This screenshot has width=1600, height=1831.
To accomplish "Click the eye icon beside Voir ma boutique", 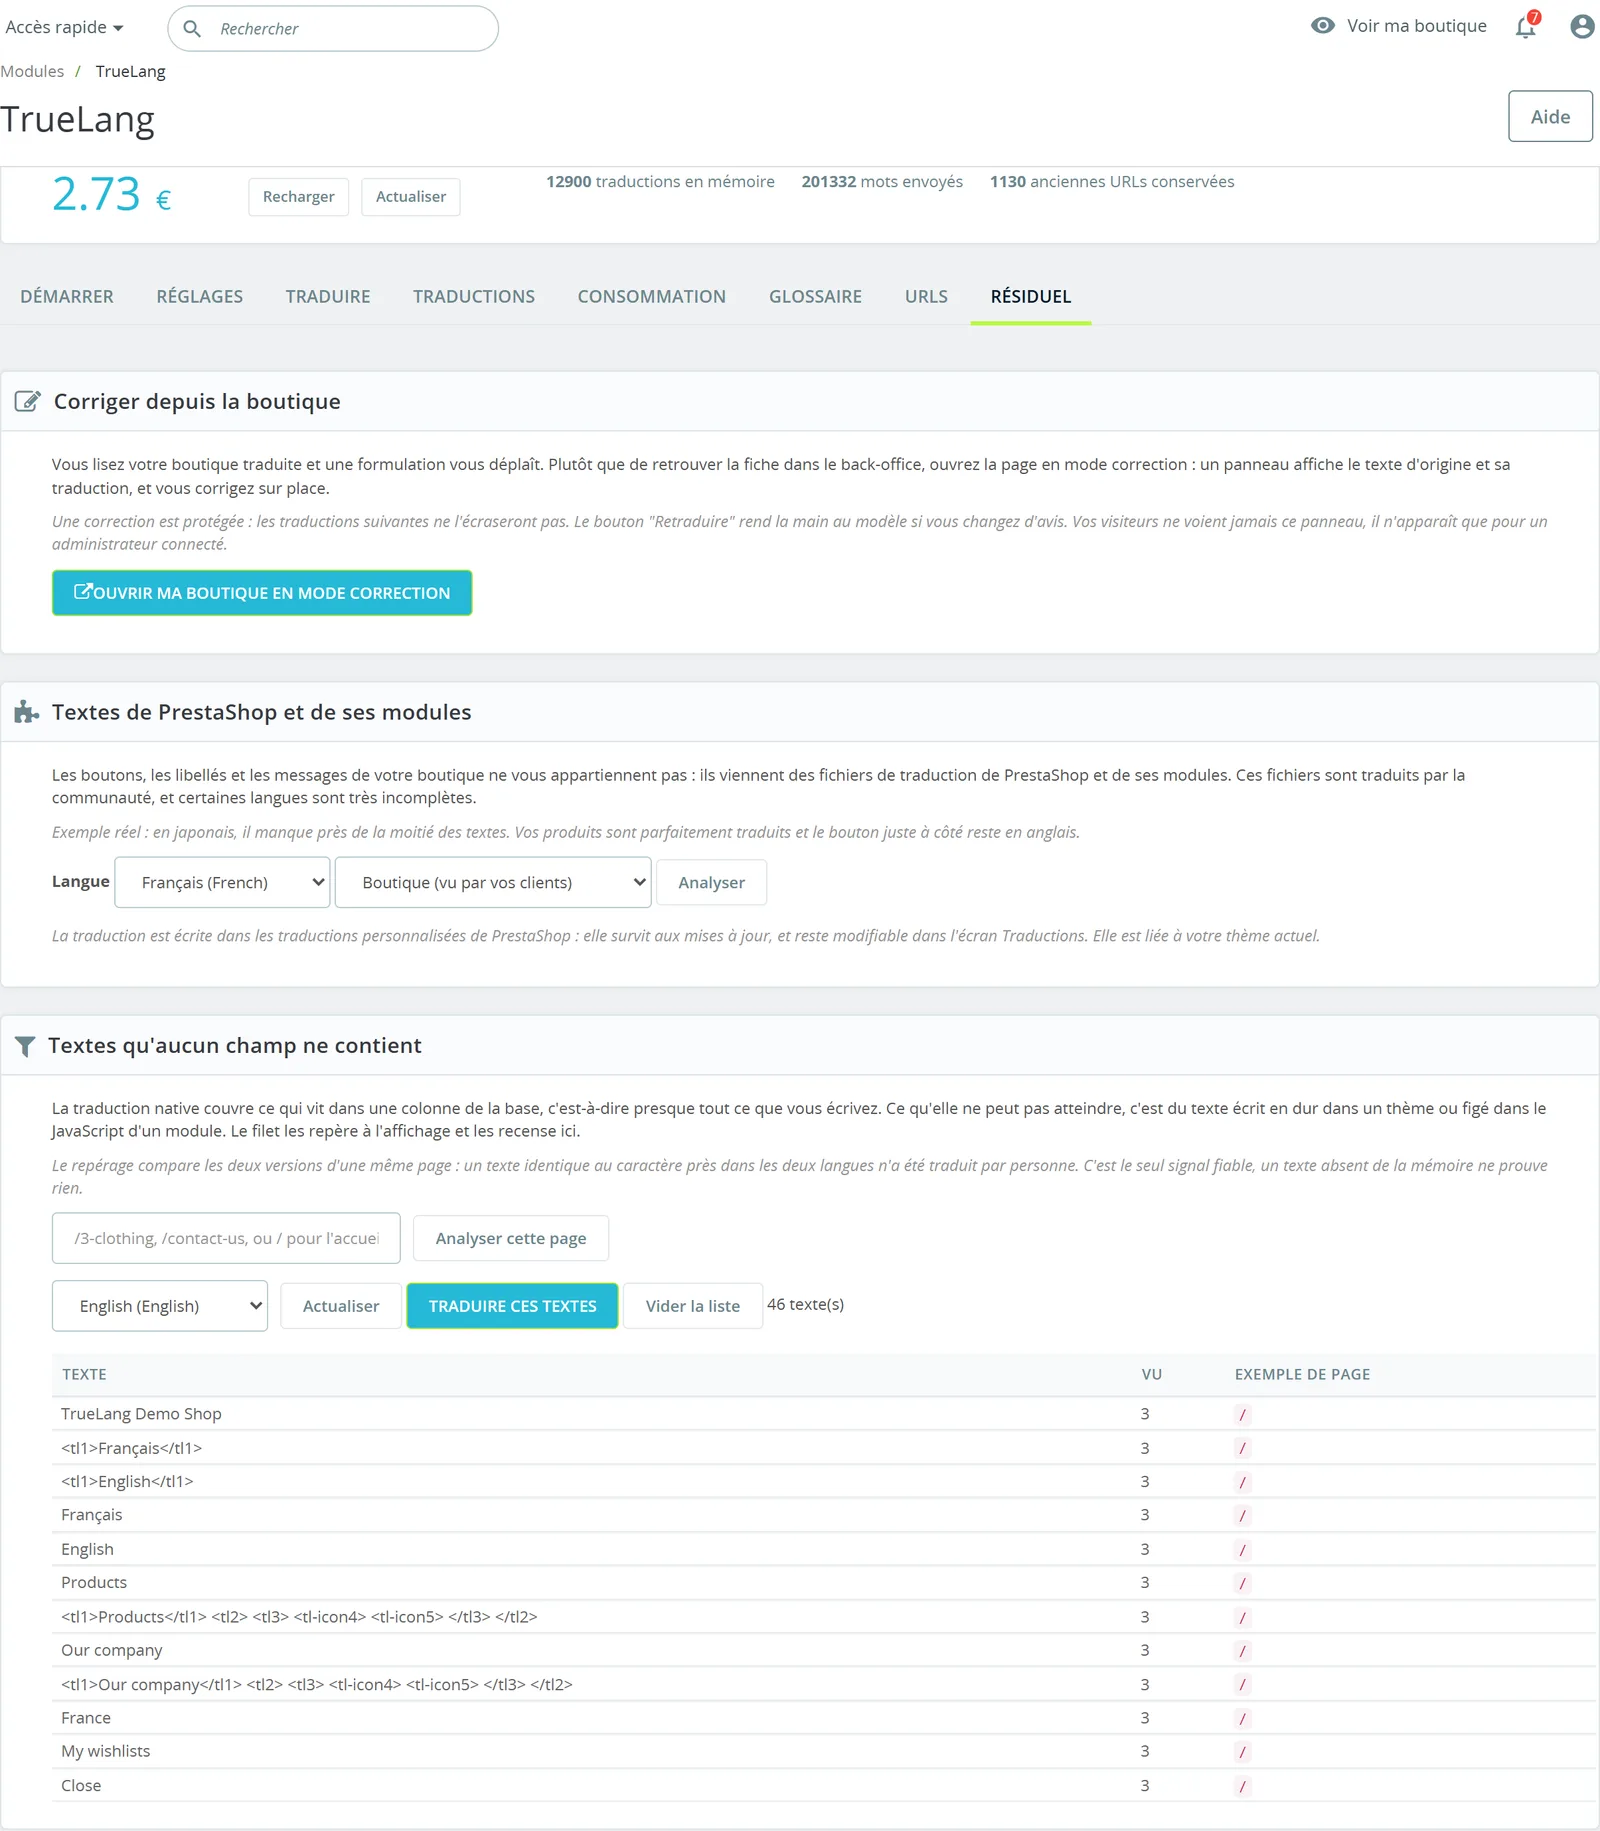I will (x=1323, y=26).
